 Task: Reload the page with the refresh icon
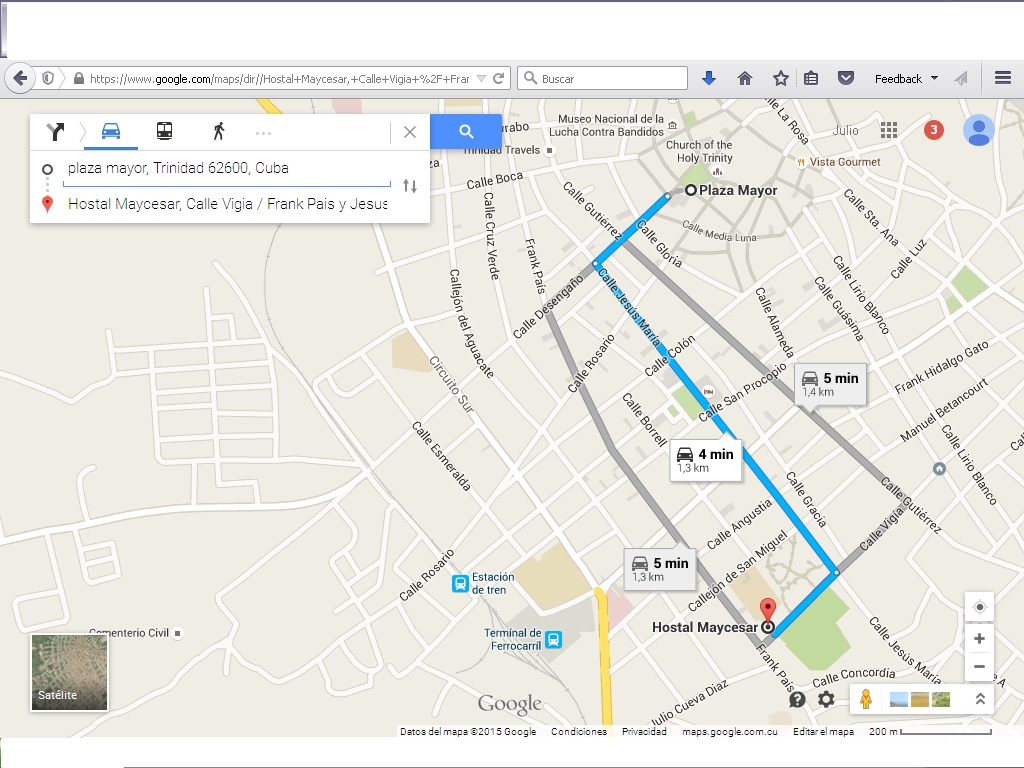click(x=499, y=78)
